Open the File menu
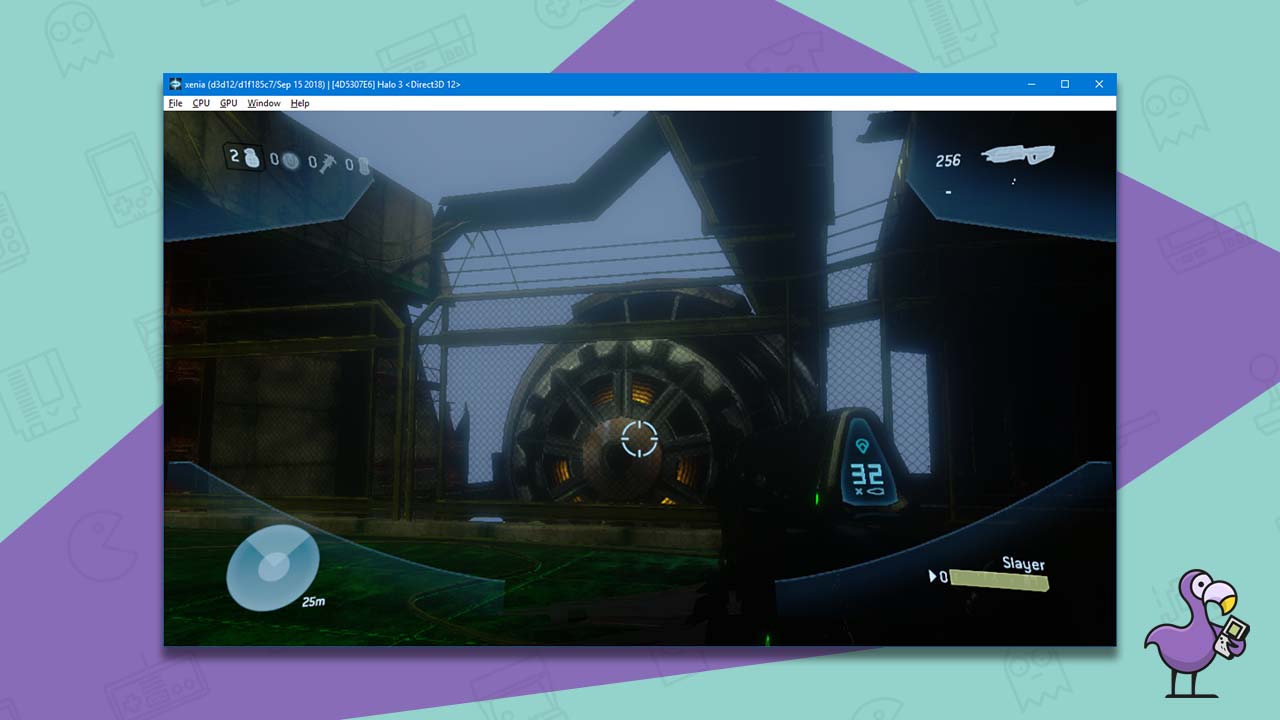This screenshot has height=720, width=1280. (x=175, y=103)
